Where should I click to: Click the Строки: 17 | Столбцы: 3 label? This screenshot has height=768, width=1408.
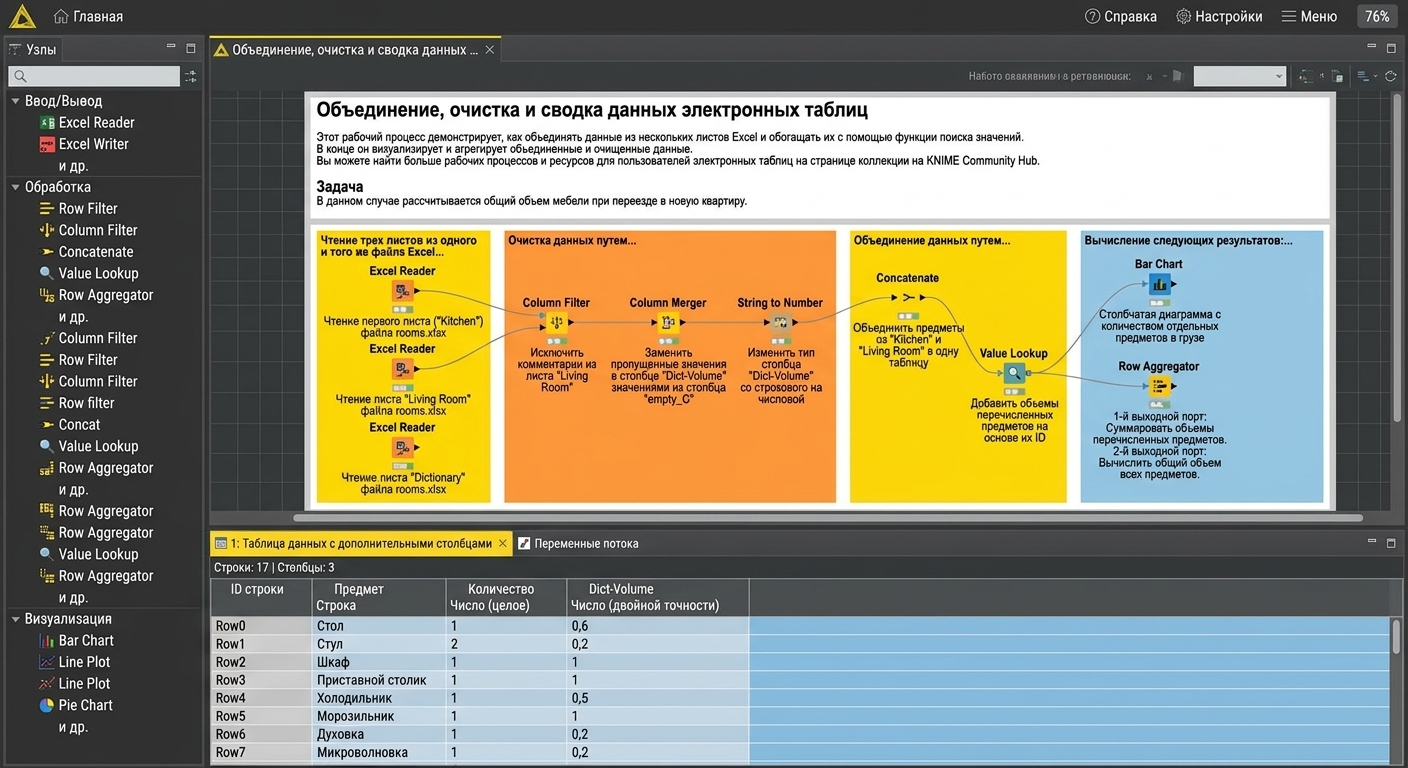tap(274, 567)
